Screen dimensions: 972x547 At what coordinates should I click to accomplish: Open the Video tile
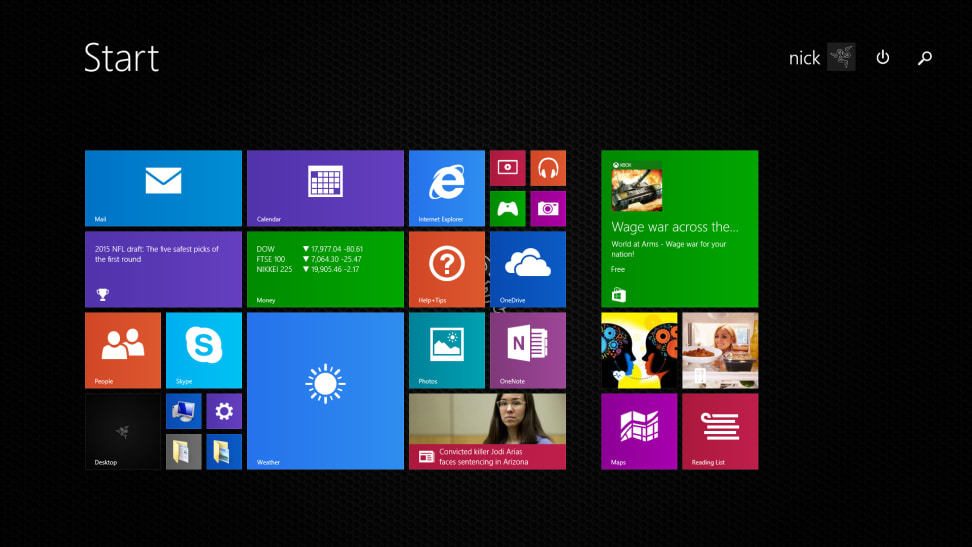coord(508,168)
